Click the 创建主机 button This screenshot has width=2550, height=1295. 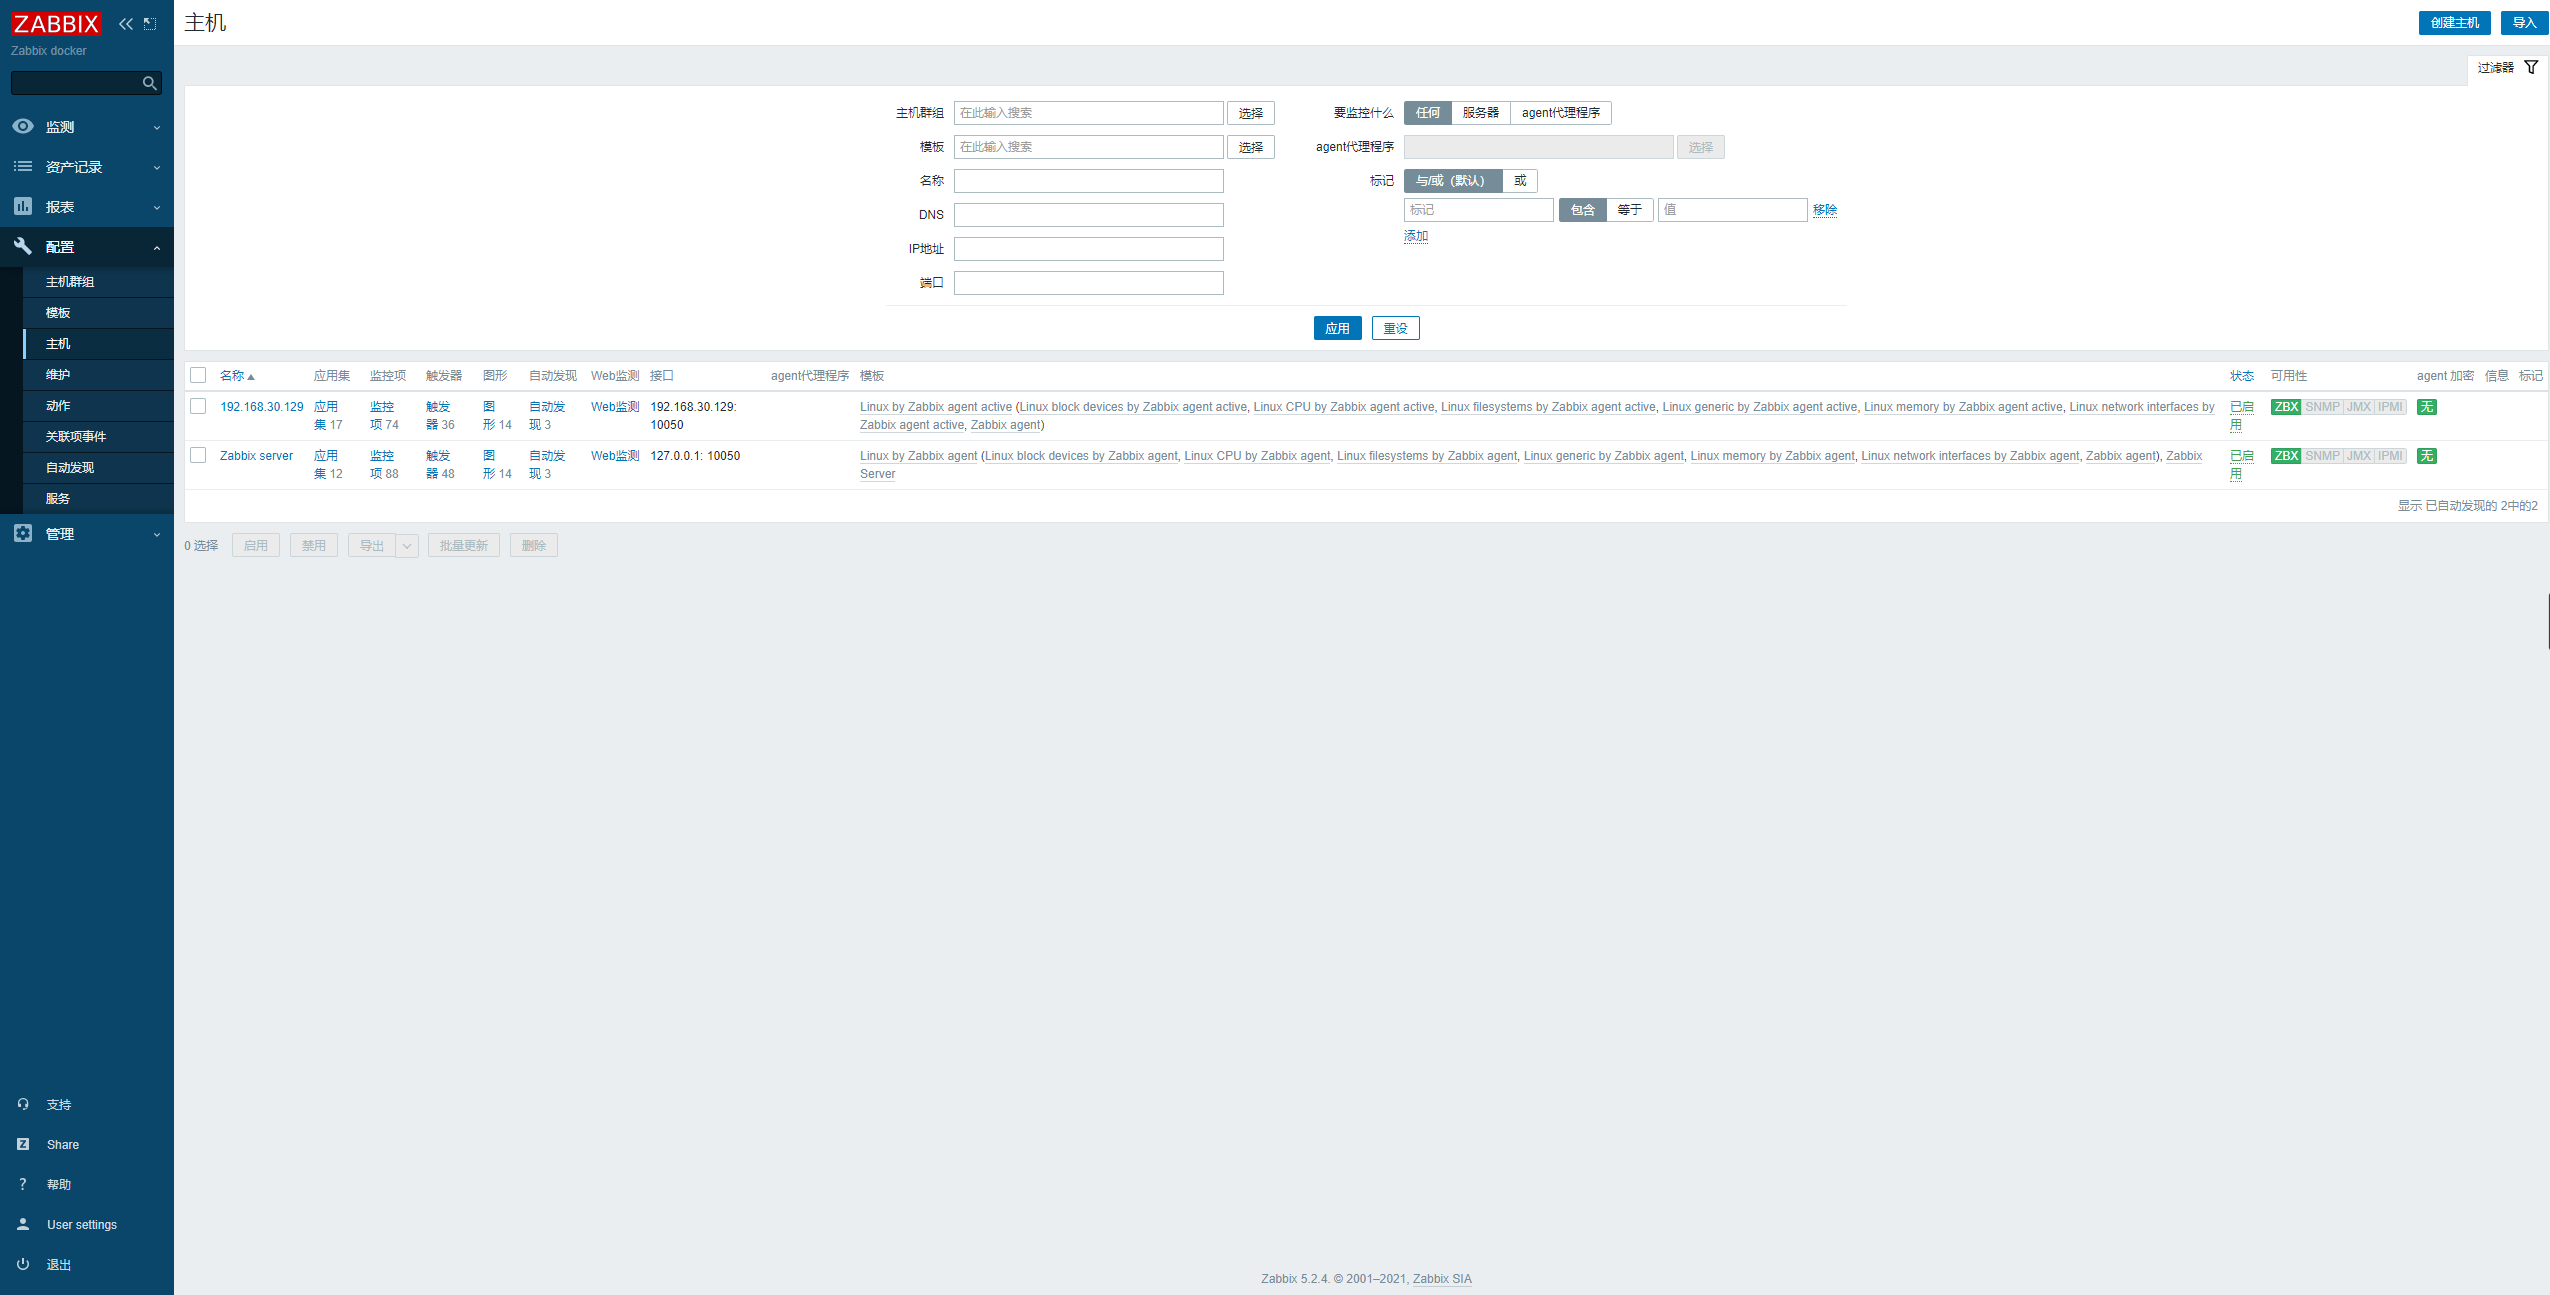click(2454, 23)
